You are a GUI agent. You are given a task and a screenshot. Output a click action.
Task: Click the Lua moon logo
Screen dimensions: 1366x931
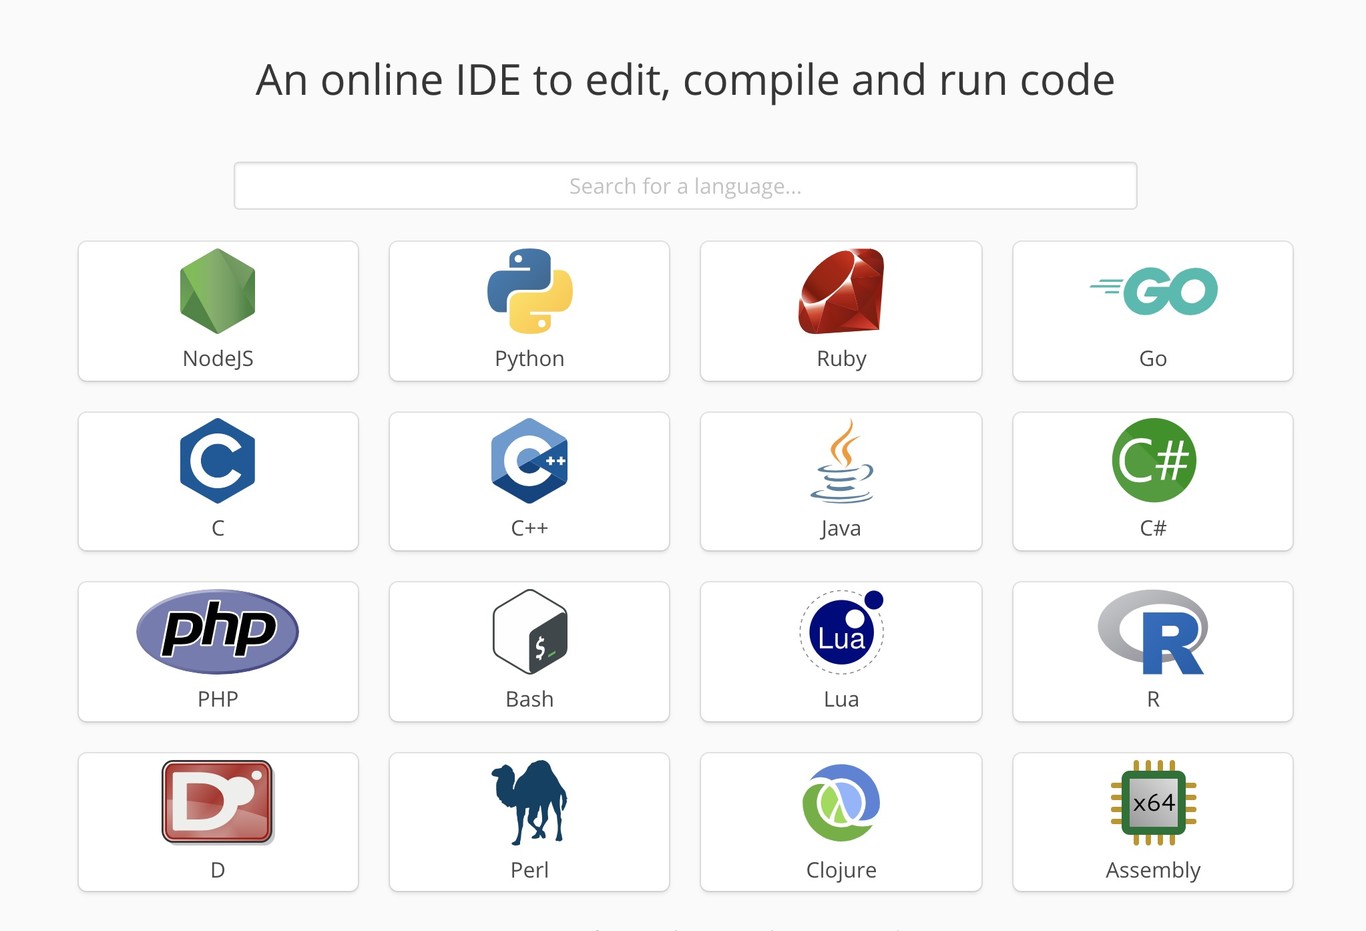pyautogui.click(x=840, y=631)
